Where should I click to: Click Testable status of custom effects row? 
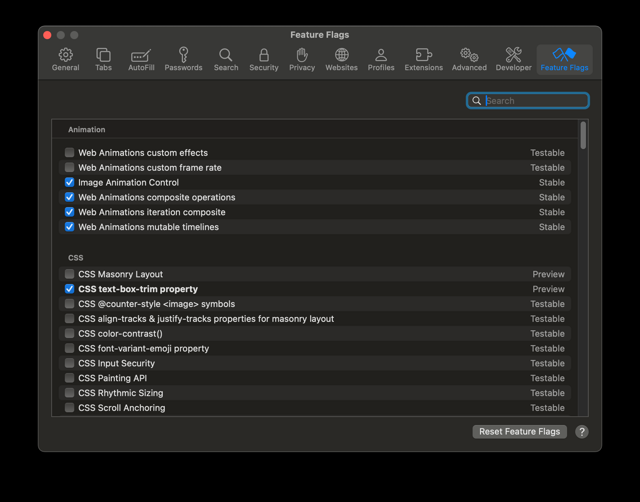click(x=547, y=153)
